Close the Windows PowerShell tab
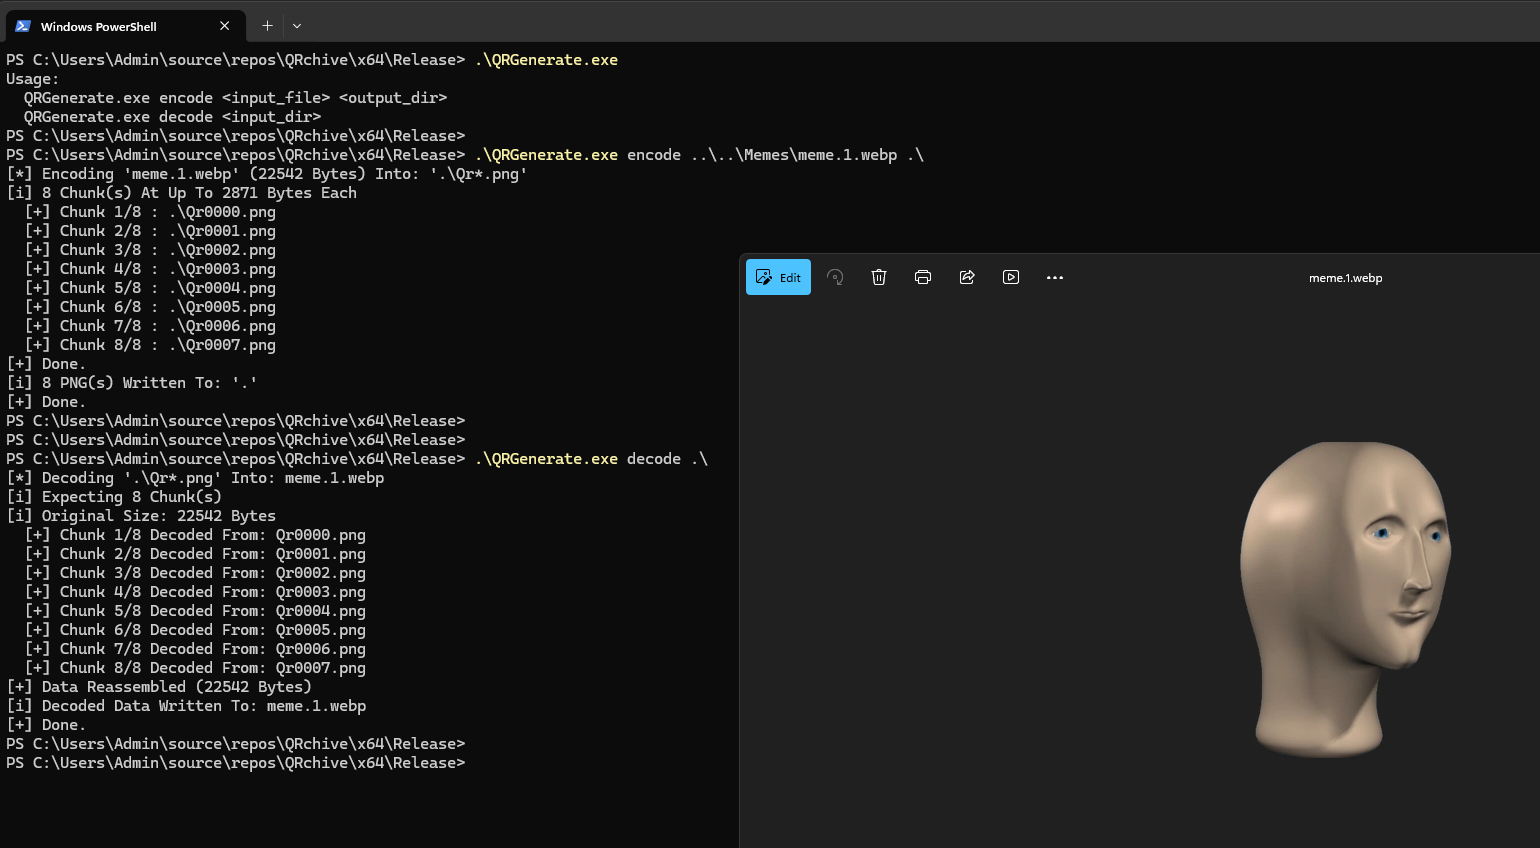Screen dimensions: 1540x848 224,26
